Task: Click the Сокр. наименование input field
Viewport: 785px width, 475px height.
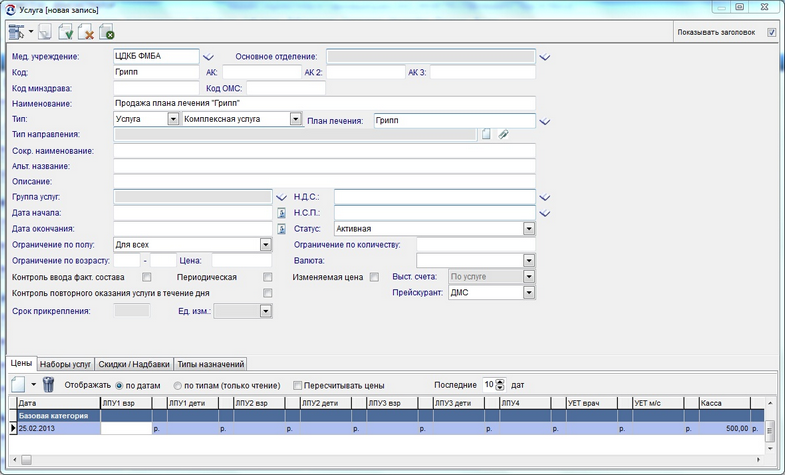Action: pos(324,151)
